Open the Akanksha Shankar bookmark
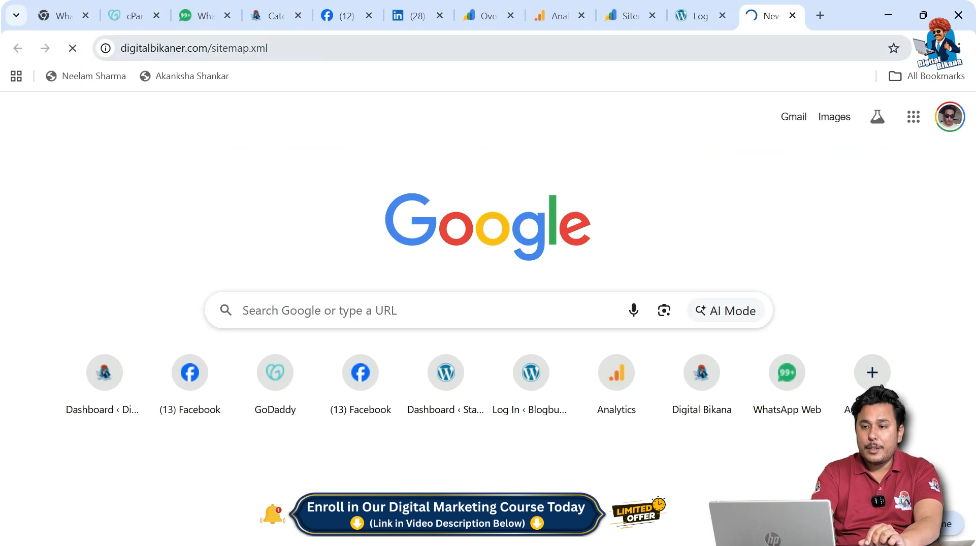Image resolution: width=978 pixels, height=546 pixels. (184, 76)
